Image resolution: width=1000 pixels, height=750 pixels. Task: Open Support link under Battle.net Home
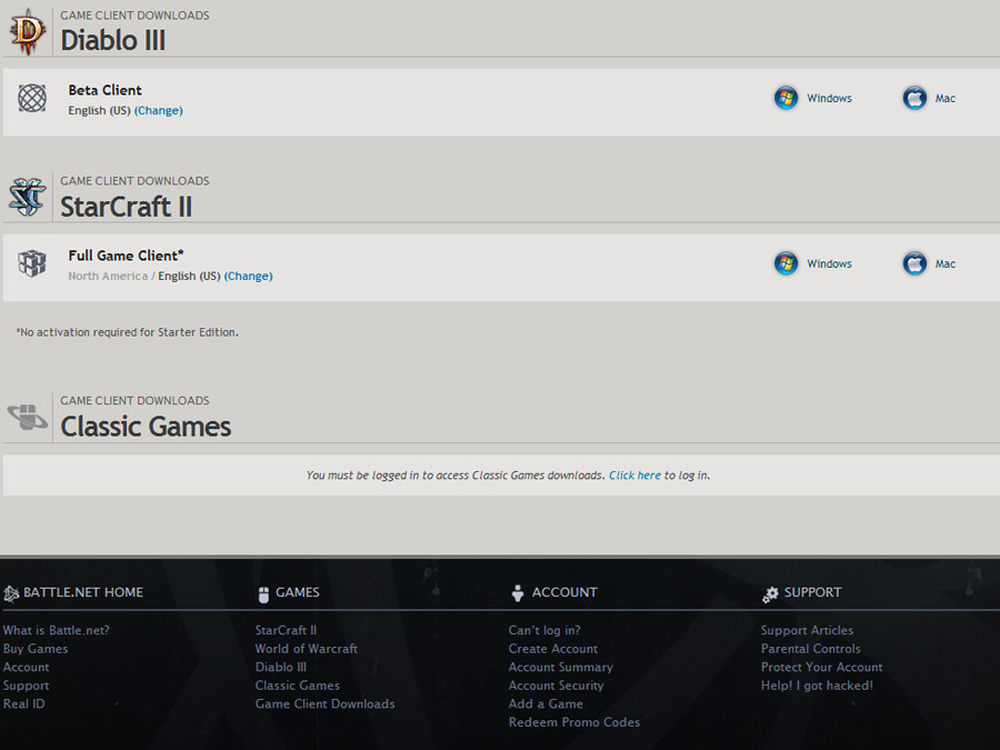(x=26, y=686)
